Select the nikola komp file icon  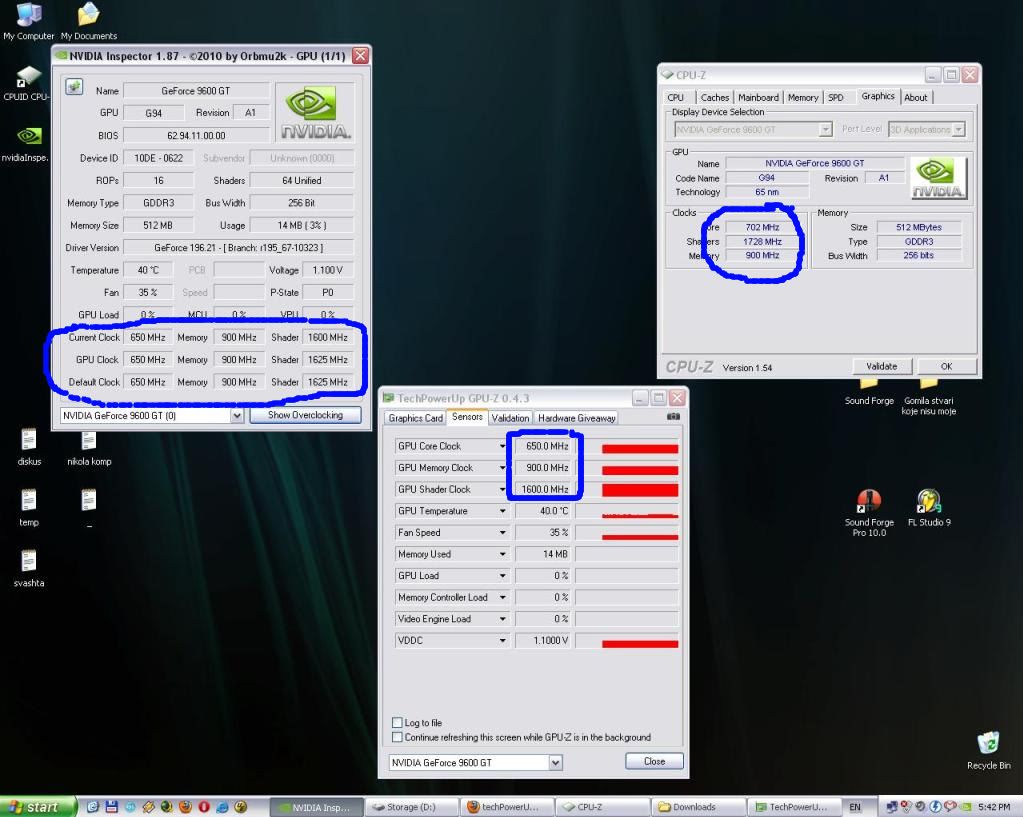pos(89,446)
